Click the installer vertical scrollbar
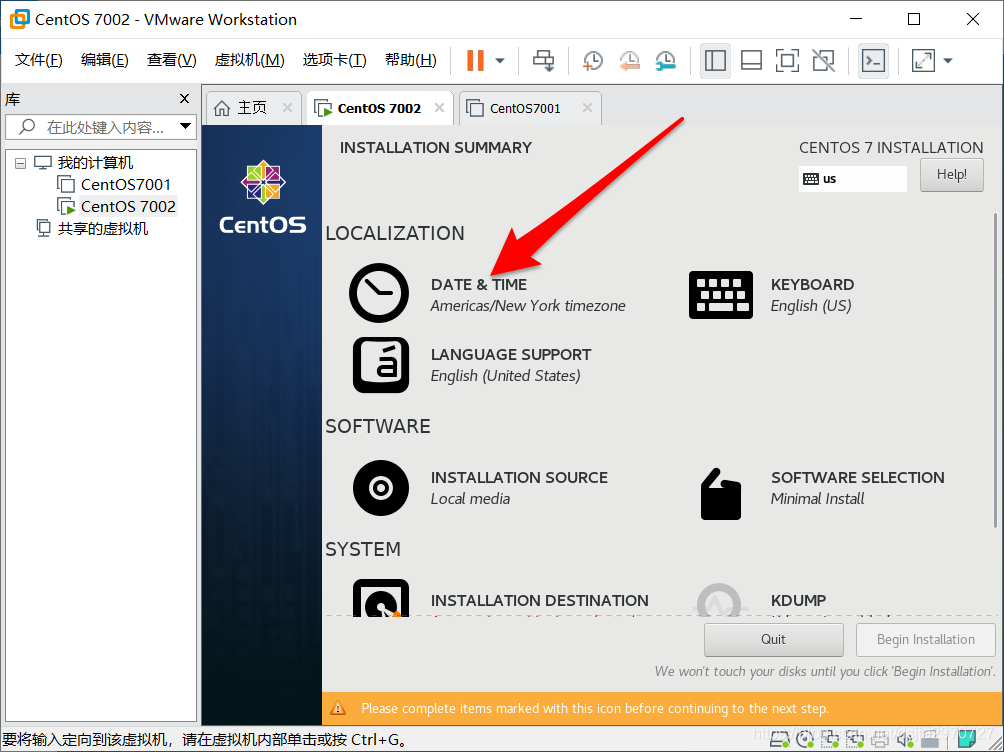Viewport: 1004px width, 752px height. [995, 370]
